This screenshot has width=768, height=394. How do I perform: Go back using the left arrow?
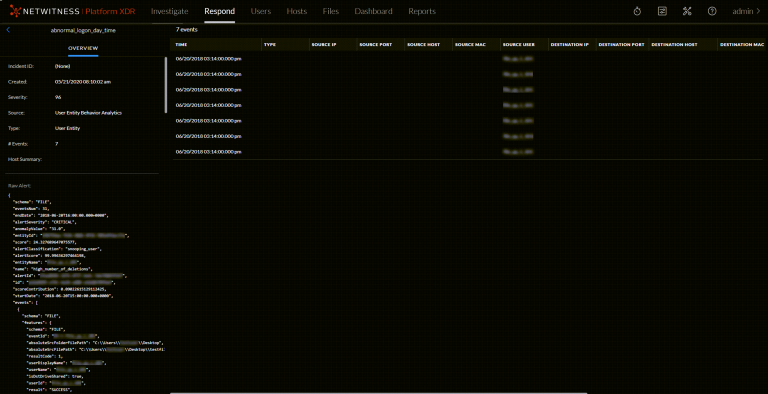[x=8, y=30]
